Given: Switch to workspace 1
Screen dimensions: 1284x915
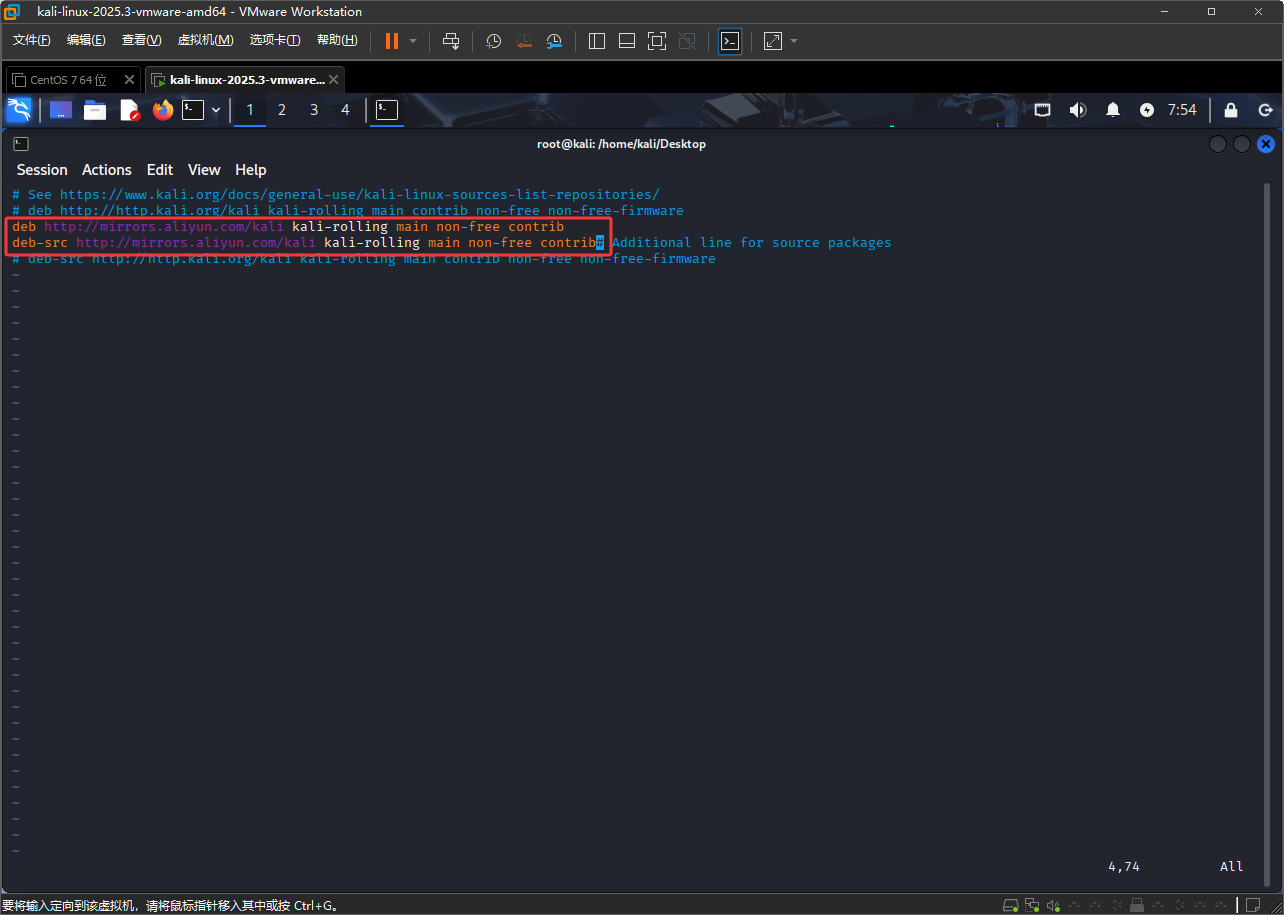Looking at the screenshot, I should click(x=250, y=110).
